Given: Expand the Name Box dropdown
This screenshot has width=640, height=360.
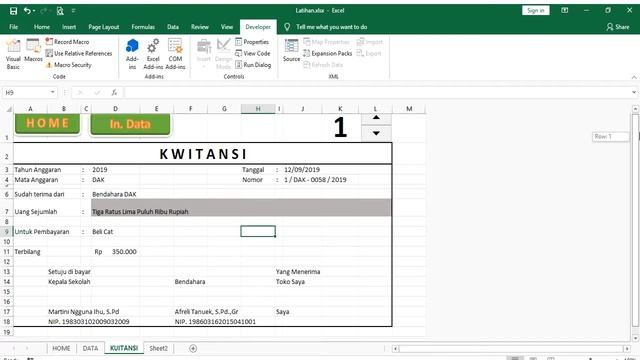Looking at the screenshot, I should pos(53,92).
